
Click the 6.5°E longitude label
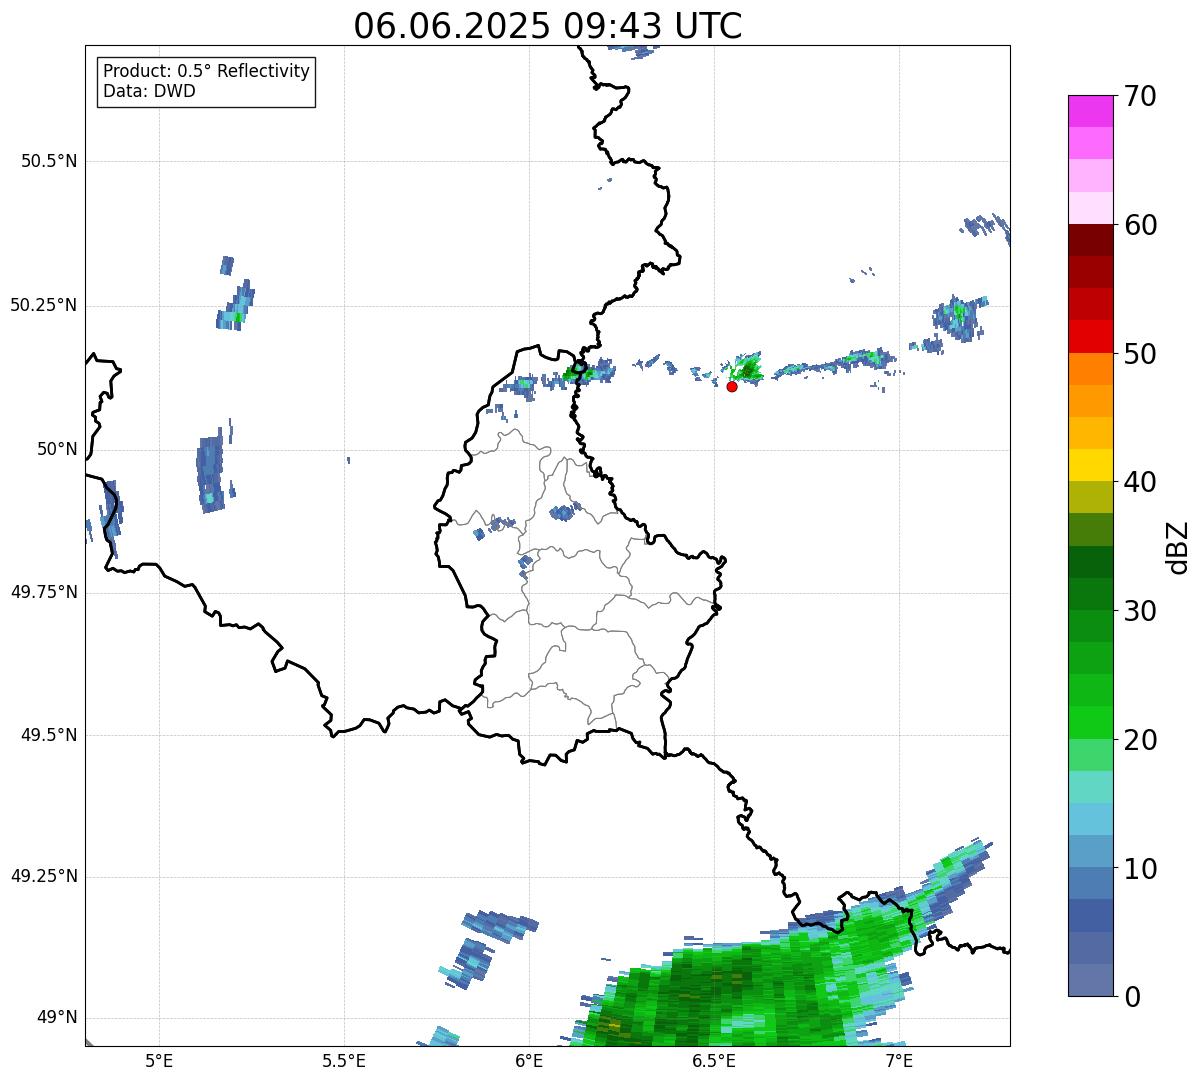pyautogui.click(x=714, y=1060)
